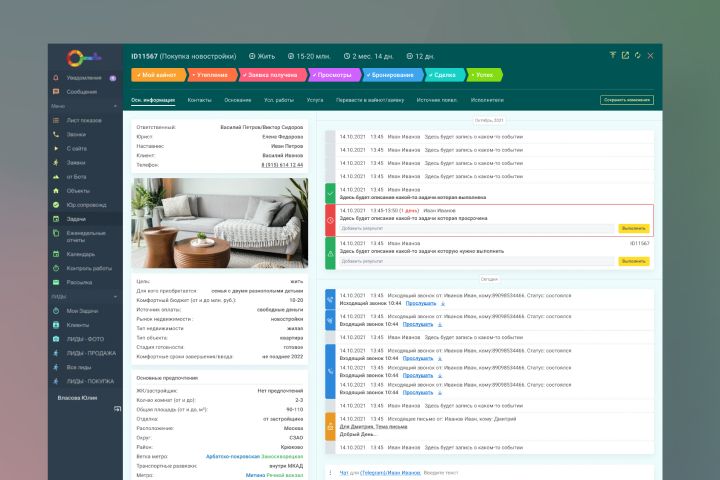Select the Заявка получена pipeline stage
Viewport: 720px width, 480px height.
272,75
